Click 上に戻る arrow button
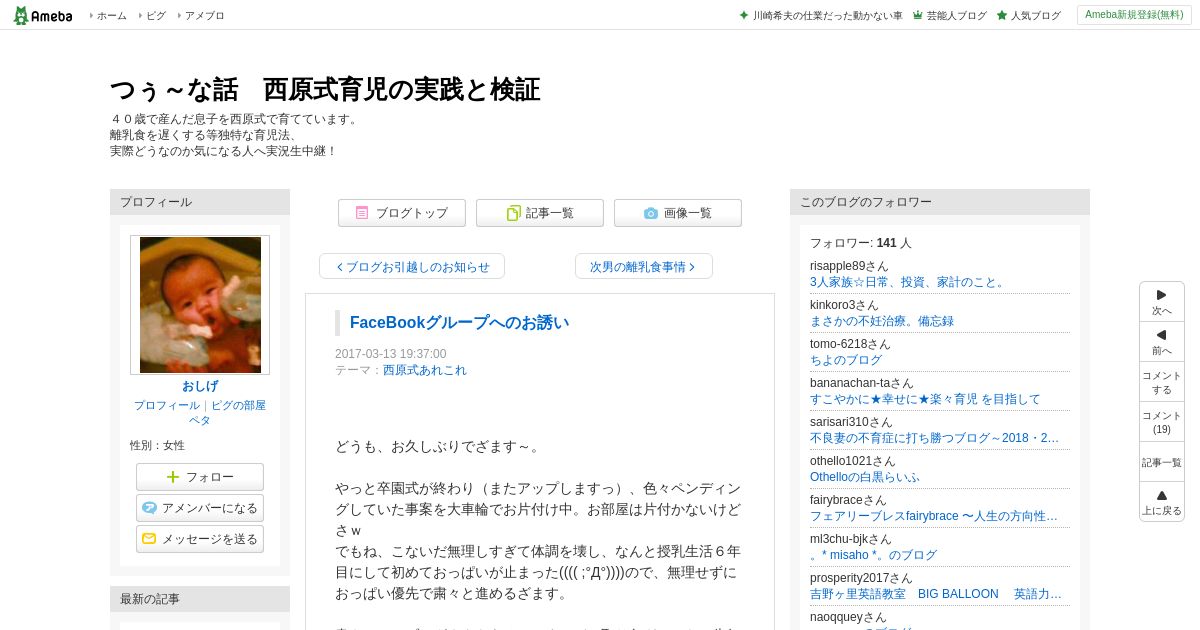This screenshot has width=1200, height=630. point(1162,502)
